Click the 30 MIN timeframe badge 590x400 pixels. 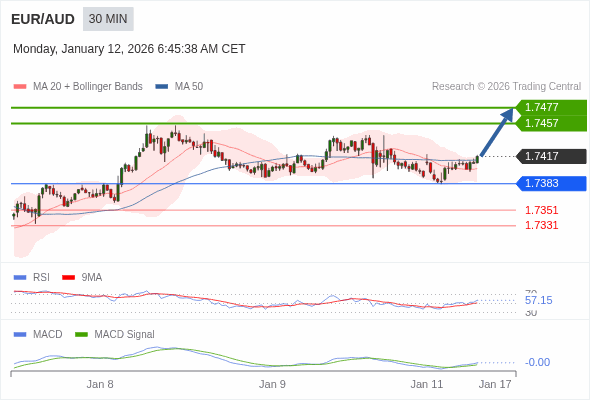point(108,19)
